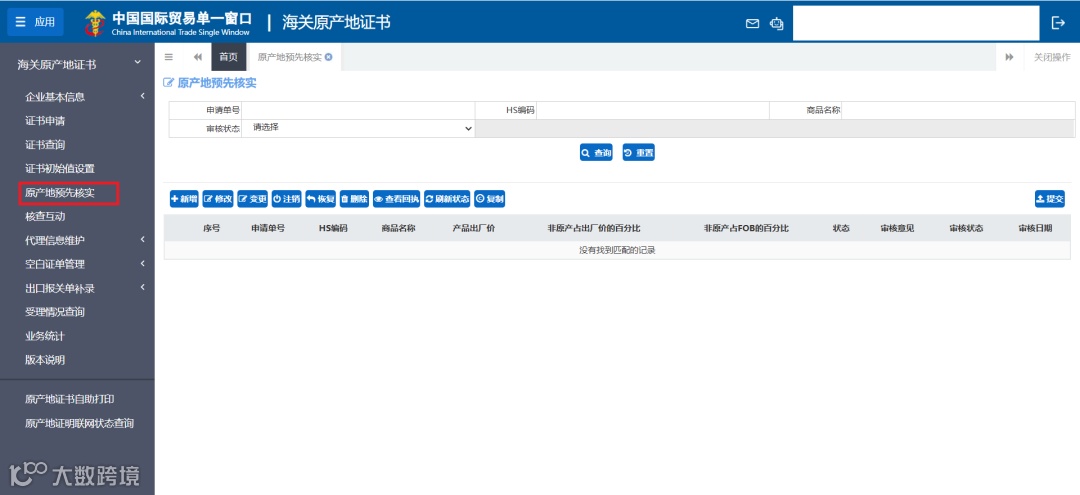Click the HS编码 input field
The width and height of the screenshot is (1080, 495).
652,110
